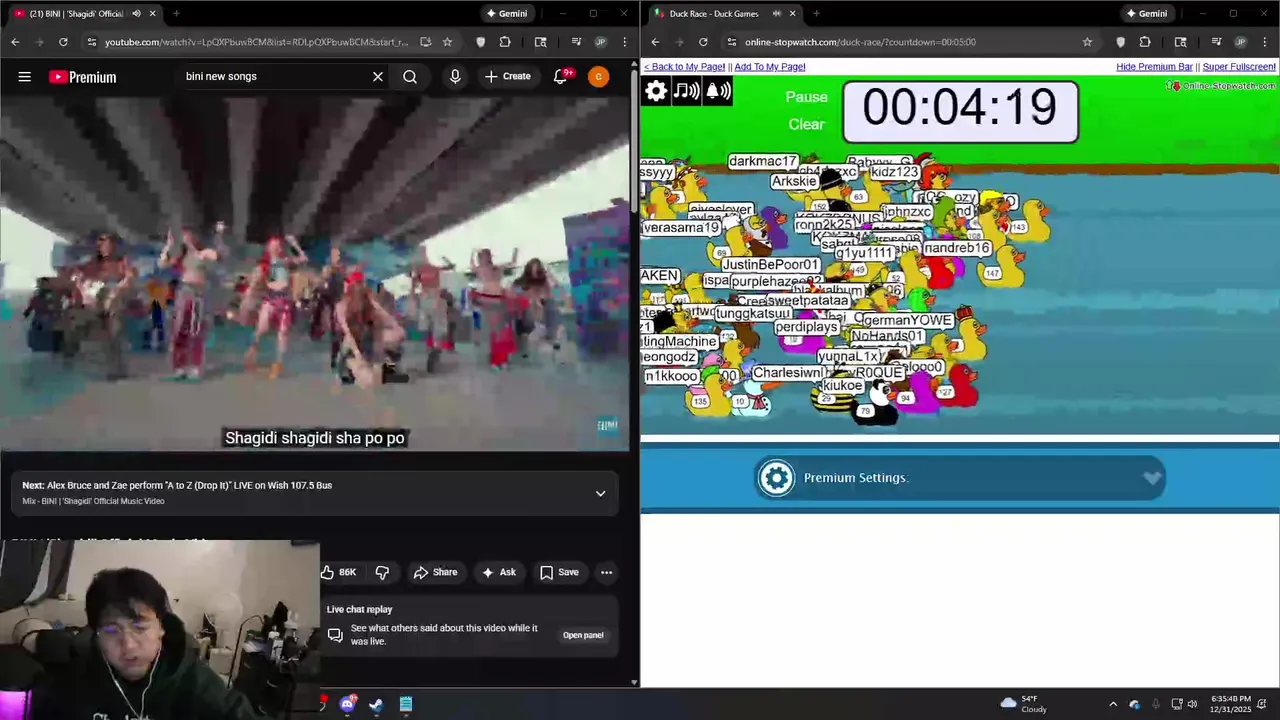The width and height of the screenshot is (1280, 720).
Task: Expand the Premium Settings panel
Action: 960,478
